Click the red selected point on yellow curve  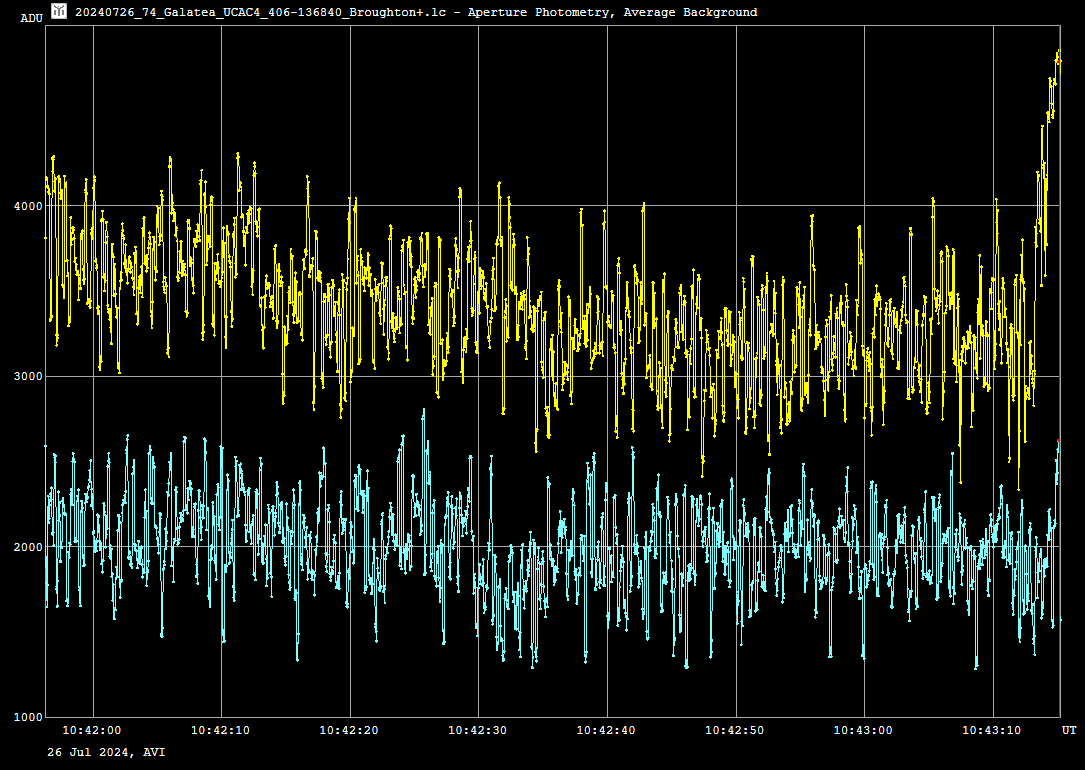1058,62
